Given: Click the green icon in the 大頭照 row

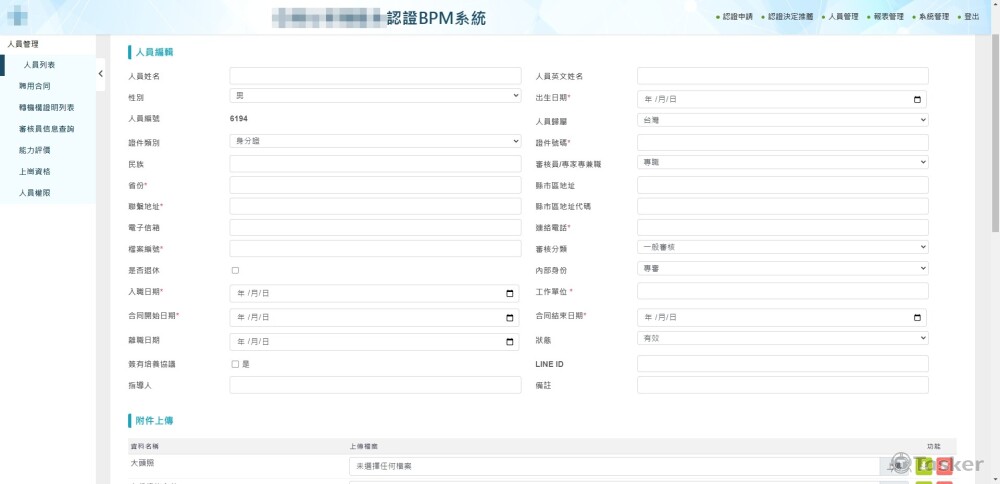Looking at the screenshot, I should (923, 465).
